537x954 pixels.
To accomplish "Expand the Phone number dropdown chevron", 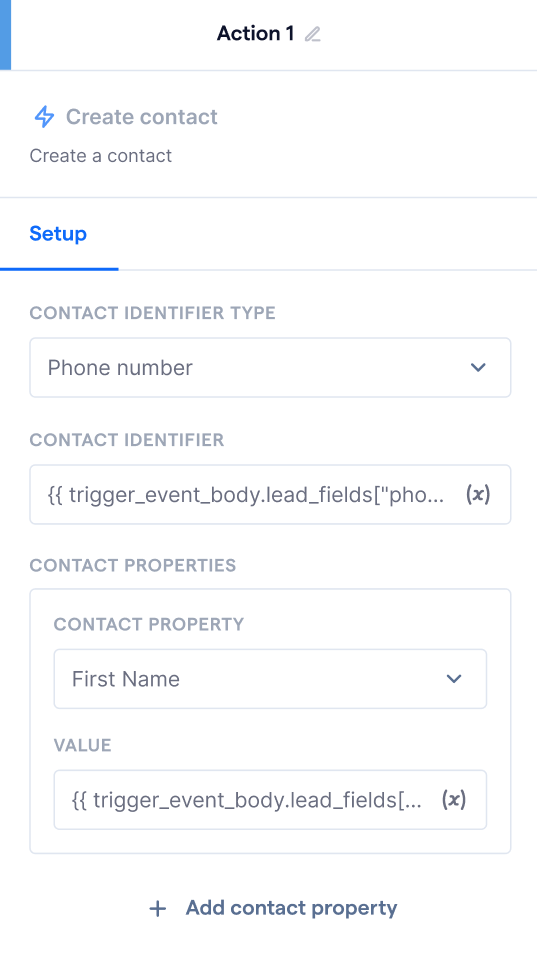I will click(x=478, y=367).
